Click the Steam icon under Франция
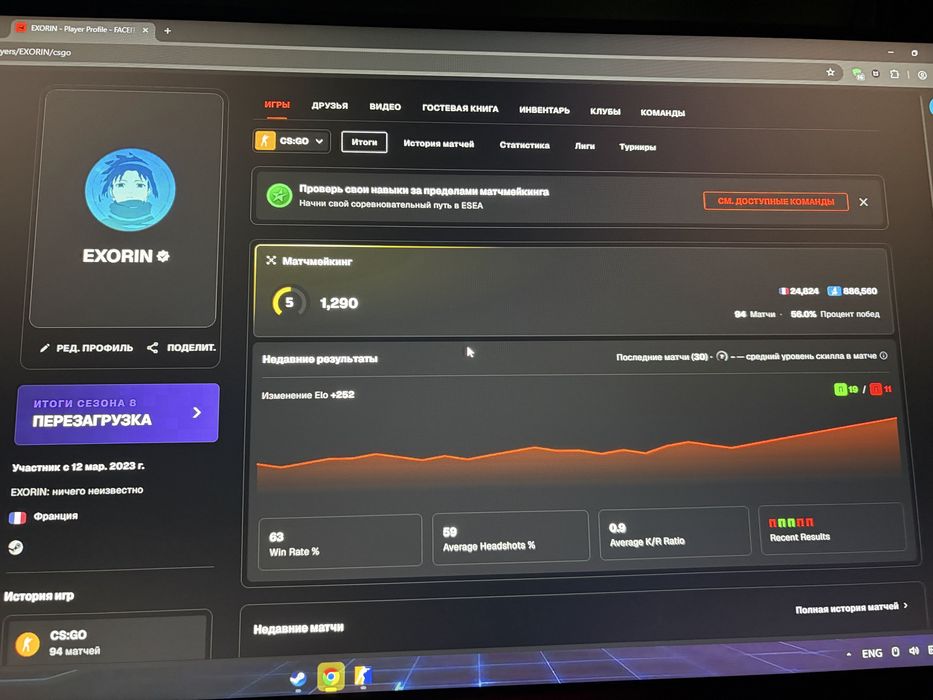This screenshot has width=933, height=700. coord(16,547)
